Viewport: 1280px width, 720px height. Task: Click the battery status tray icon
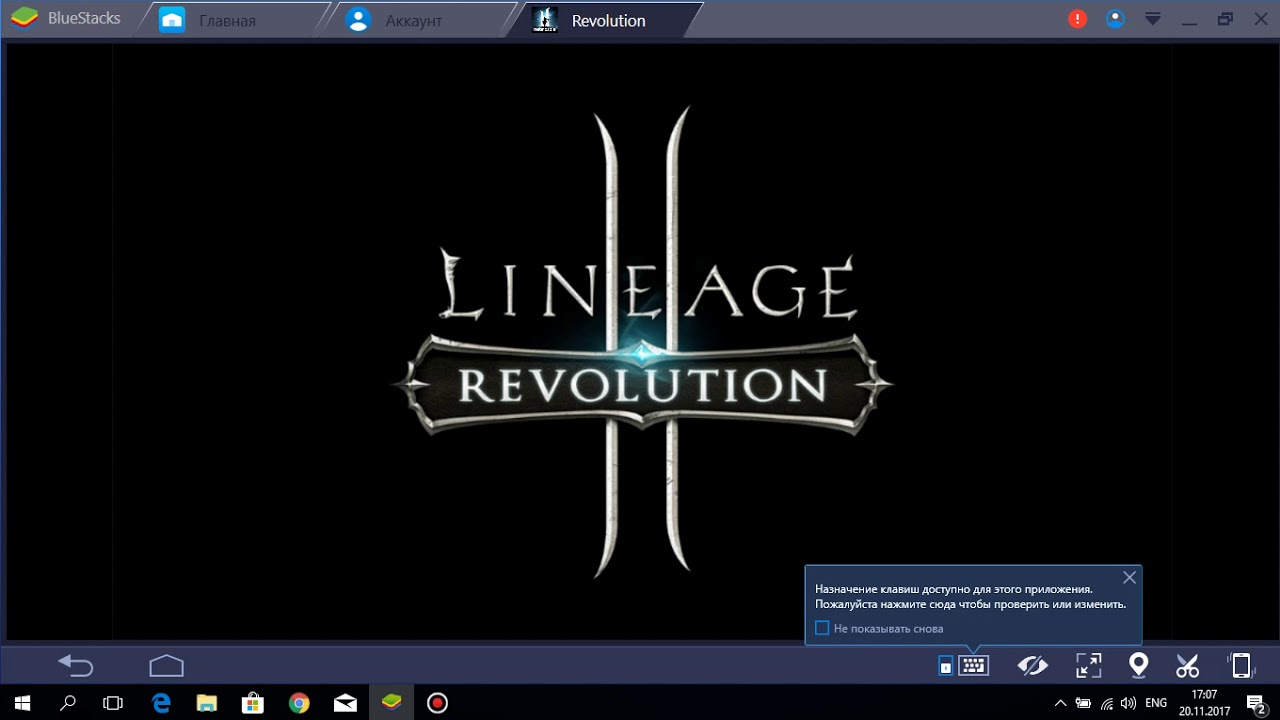[x=1083, y=703]
